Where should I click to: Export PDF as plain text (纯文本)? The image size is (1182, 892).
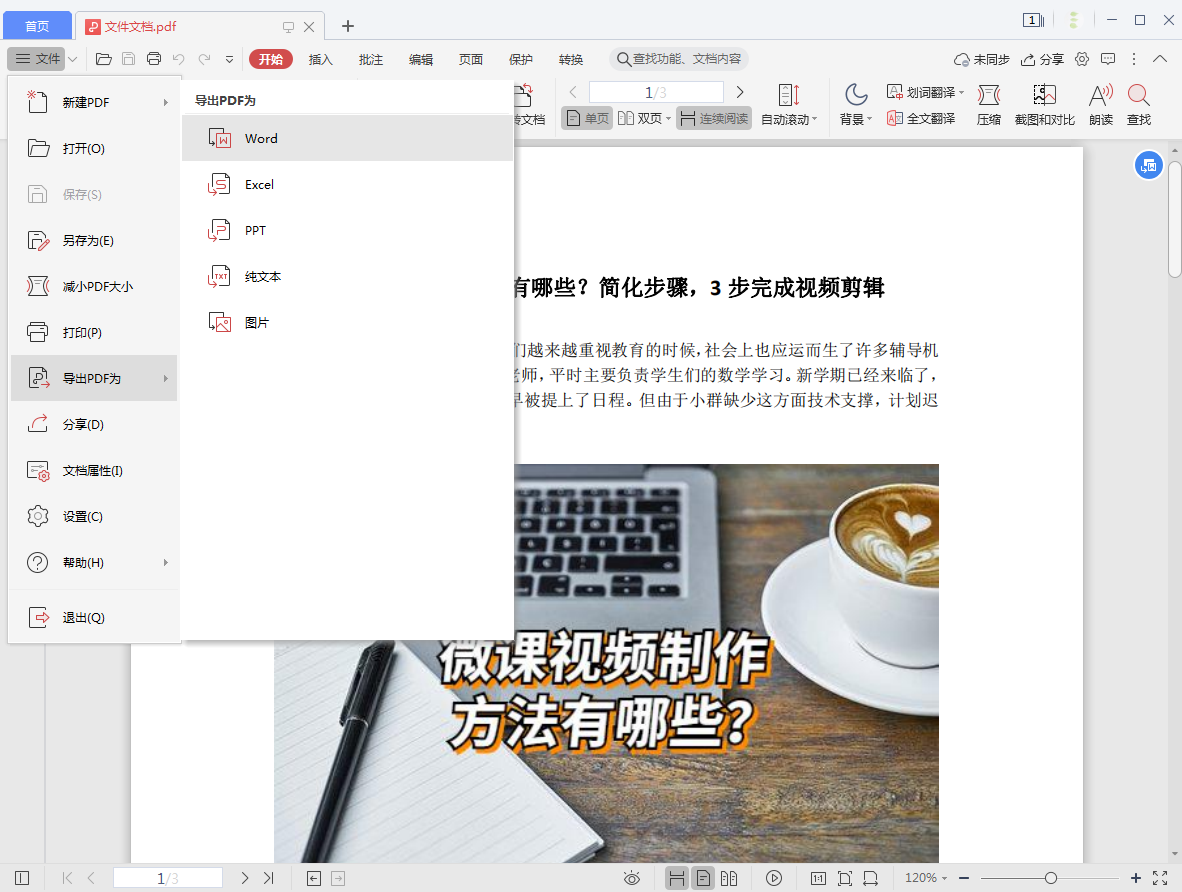pyautogui.click(x=347, y=276)
